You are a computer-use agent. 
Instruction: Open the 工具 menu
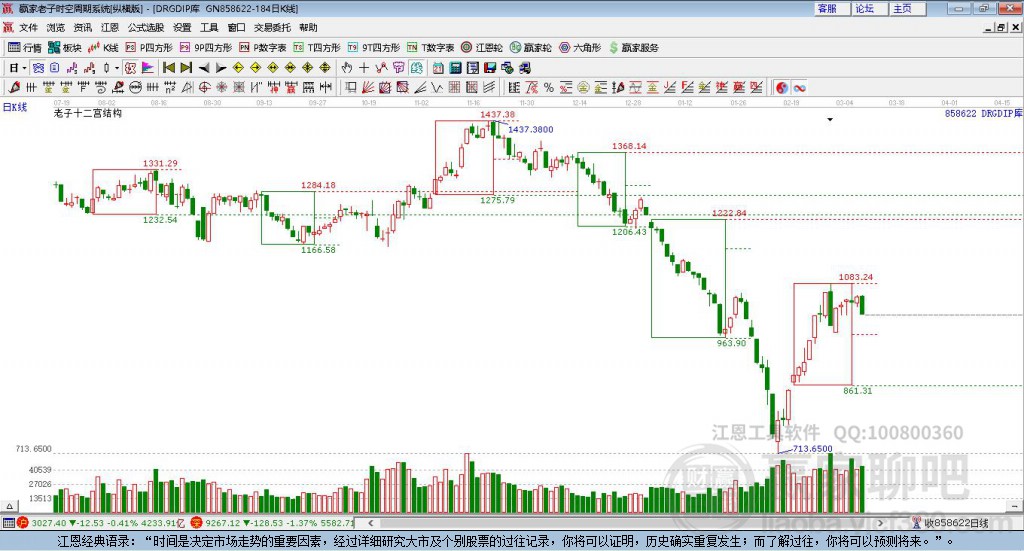tap(209, 27)
